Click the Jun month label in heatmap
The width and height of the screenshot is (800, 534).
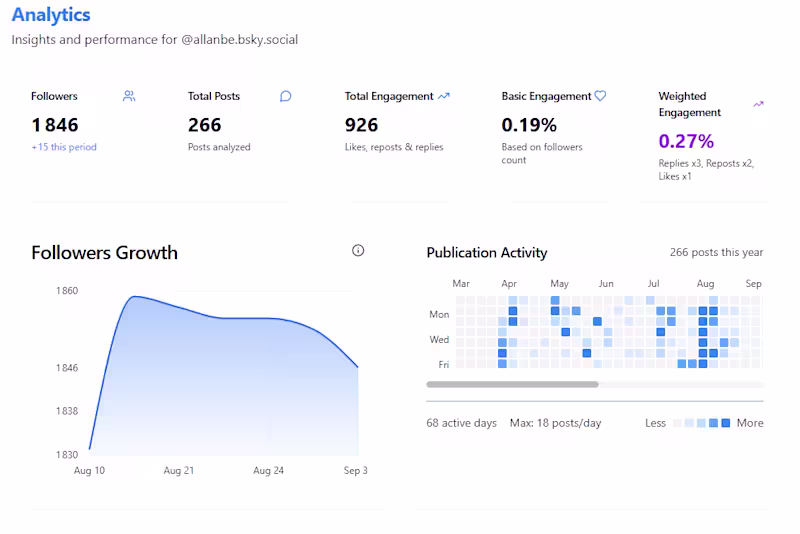tap(606, 284)
